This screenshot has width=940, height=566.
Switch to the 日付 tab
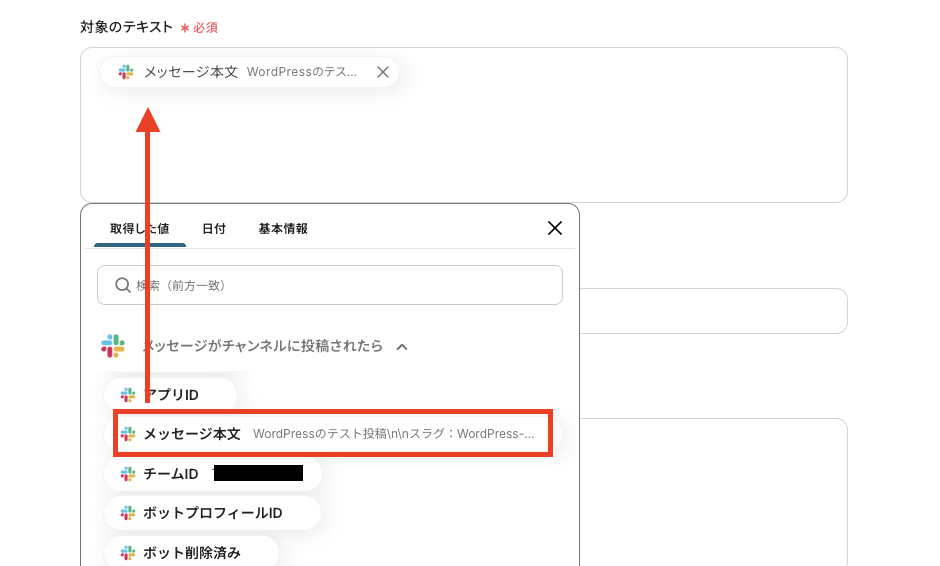pyautogui.click(x=213, y=228)
